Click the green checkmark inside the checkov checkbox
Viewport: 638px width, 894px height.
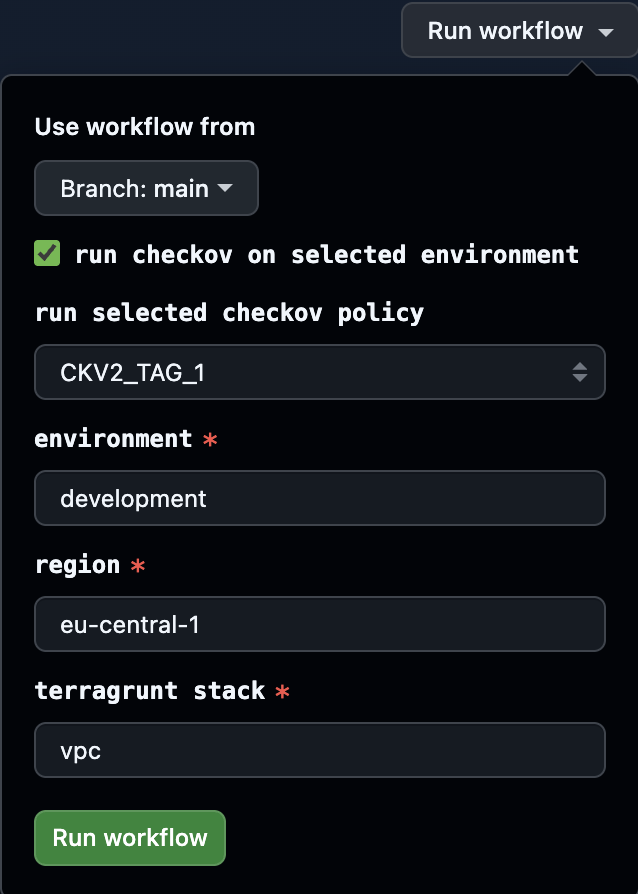(x=45, y=254)
